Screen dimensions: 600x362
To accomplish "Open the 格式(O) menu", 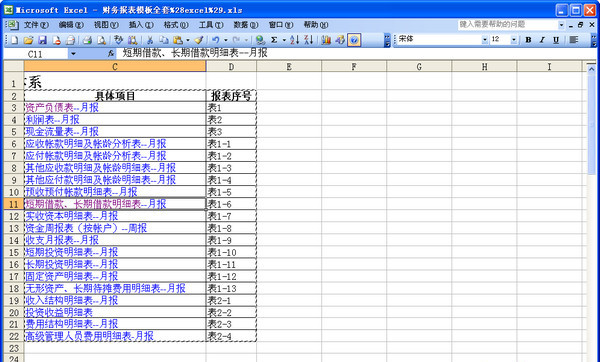I will point(176,25).
